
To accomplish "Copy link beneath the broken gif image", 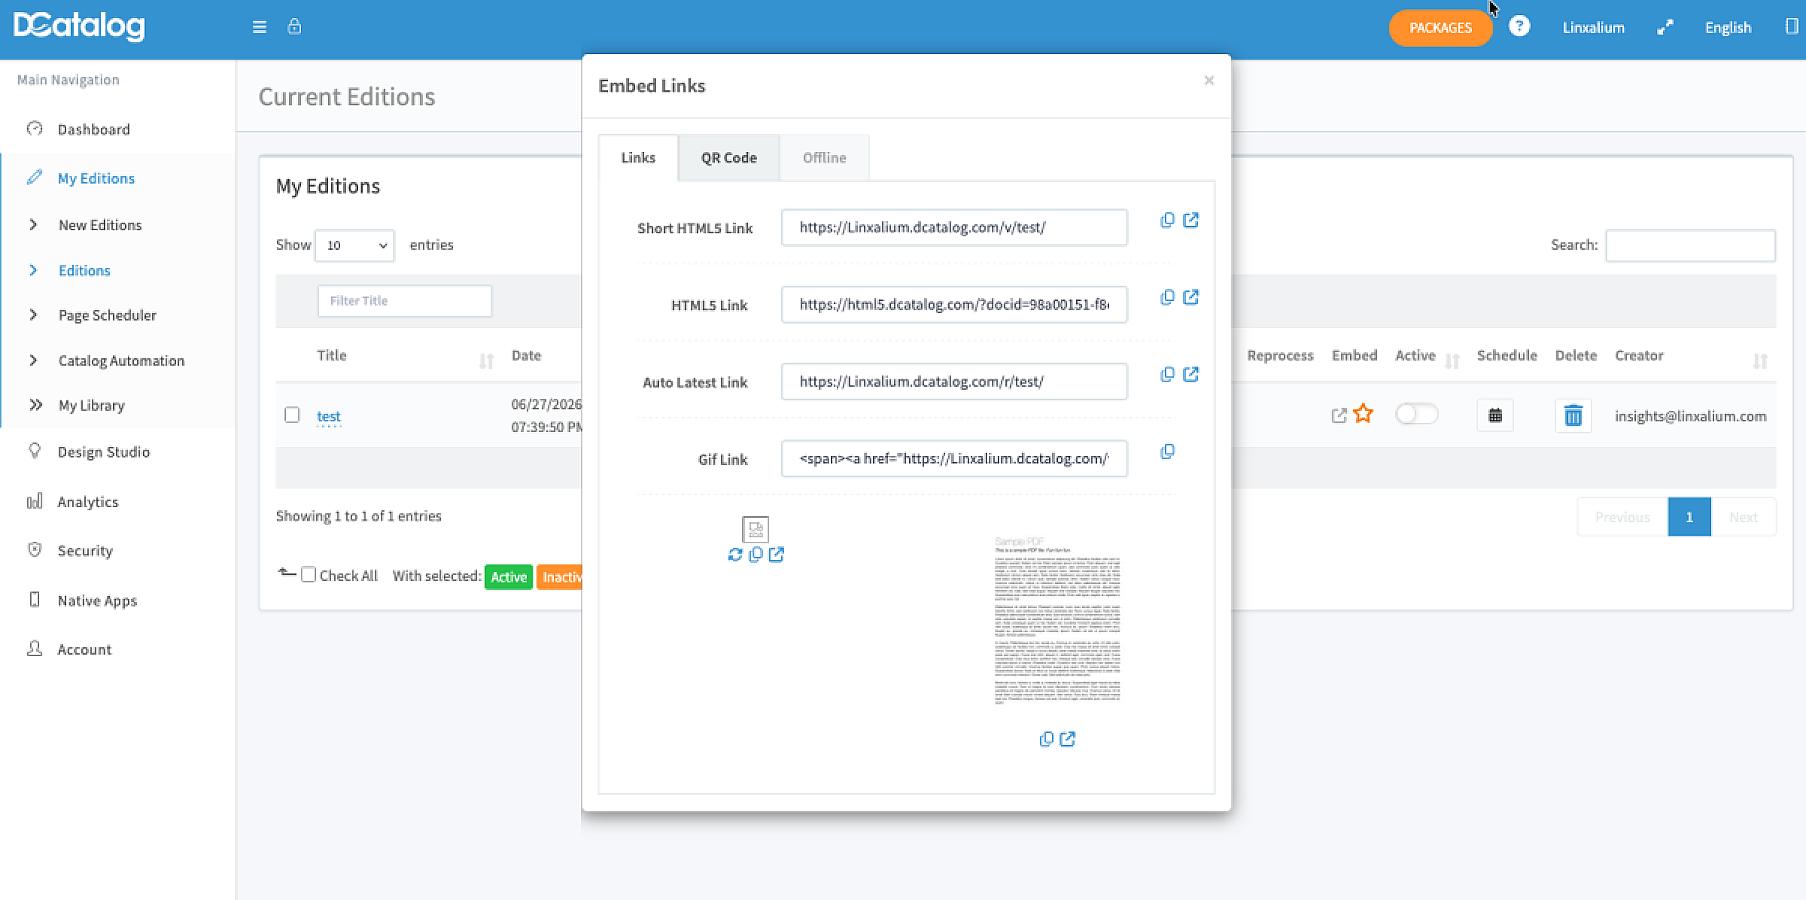I will click(756, 554).
